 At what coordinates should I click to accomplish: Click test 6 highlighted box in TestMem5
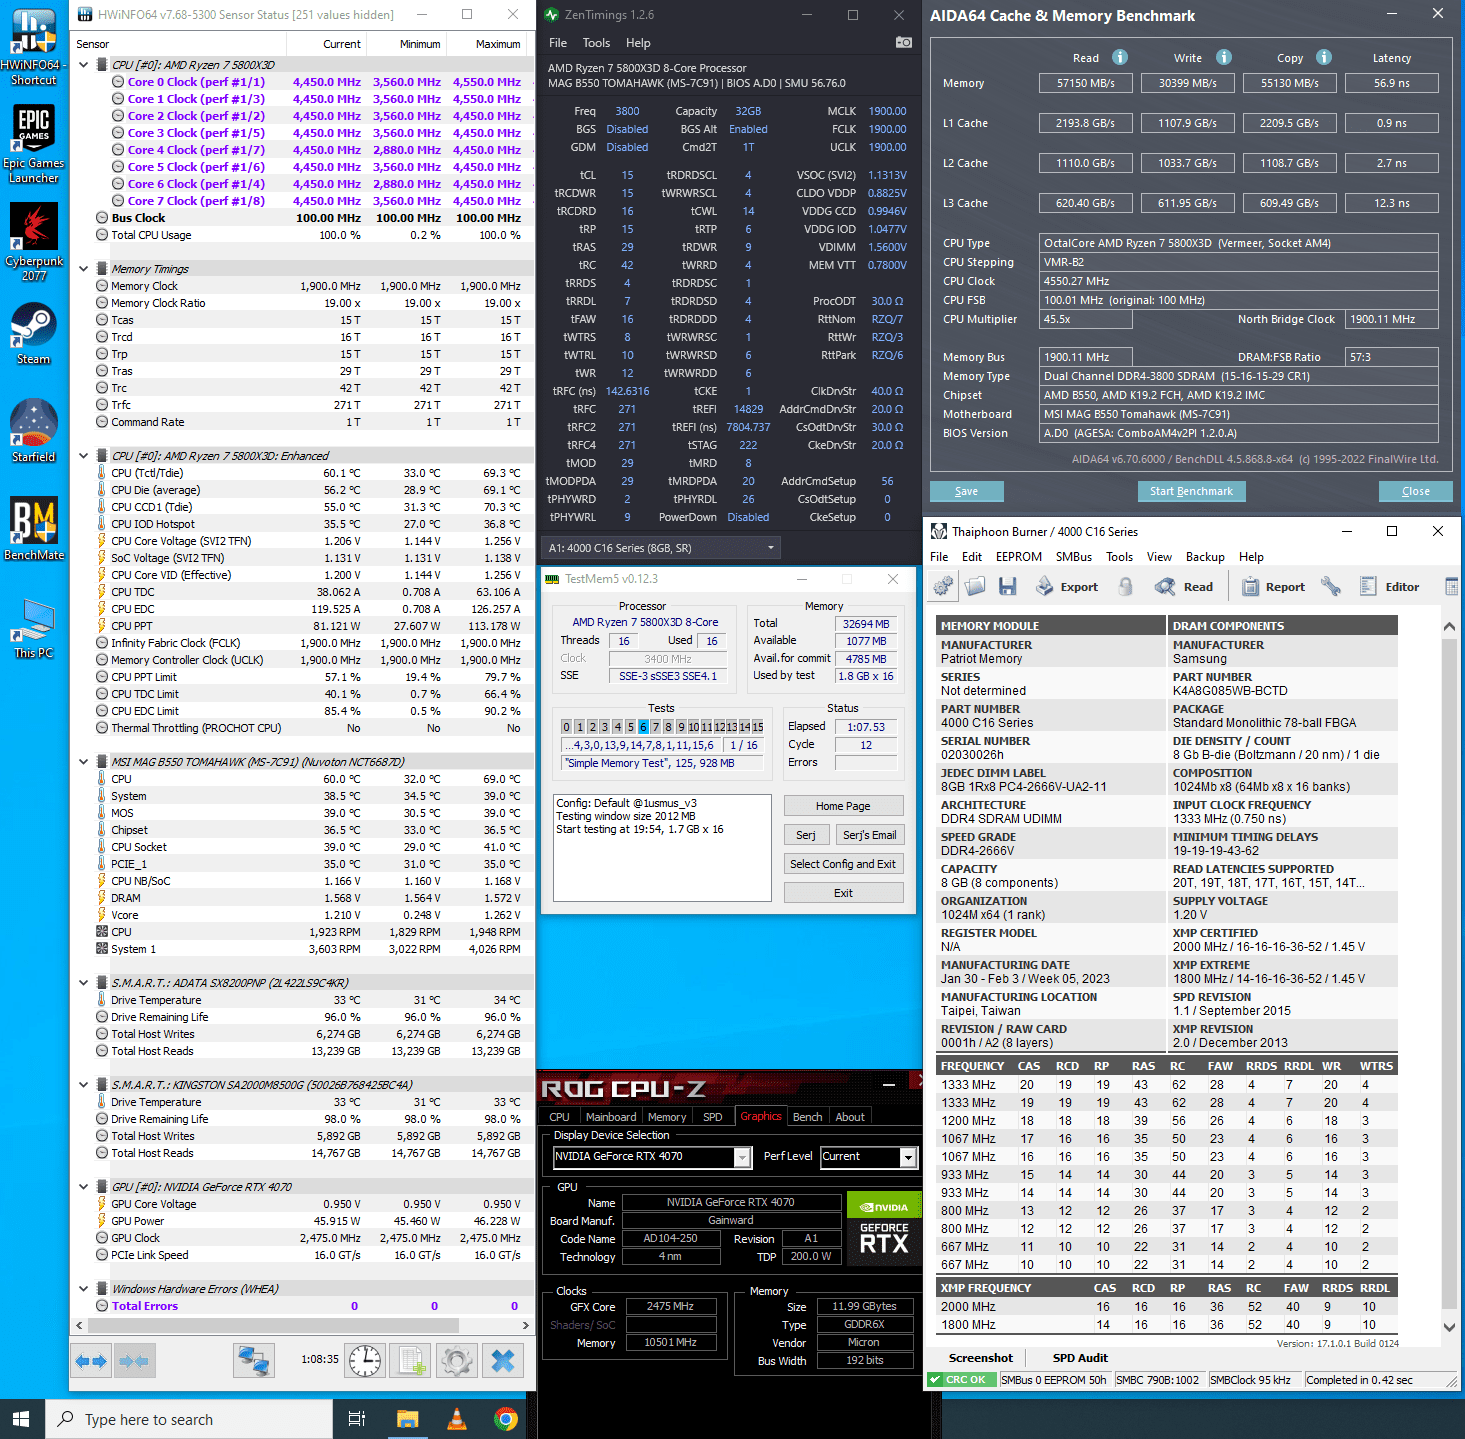[643, 727]
